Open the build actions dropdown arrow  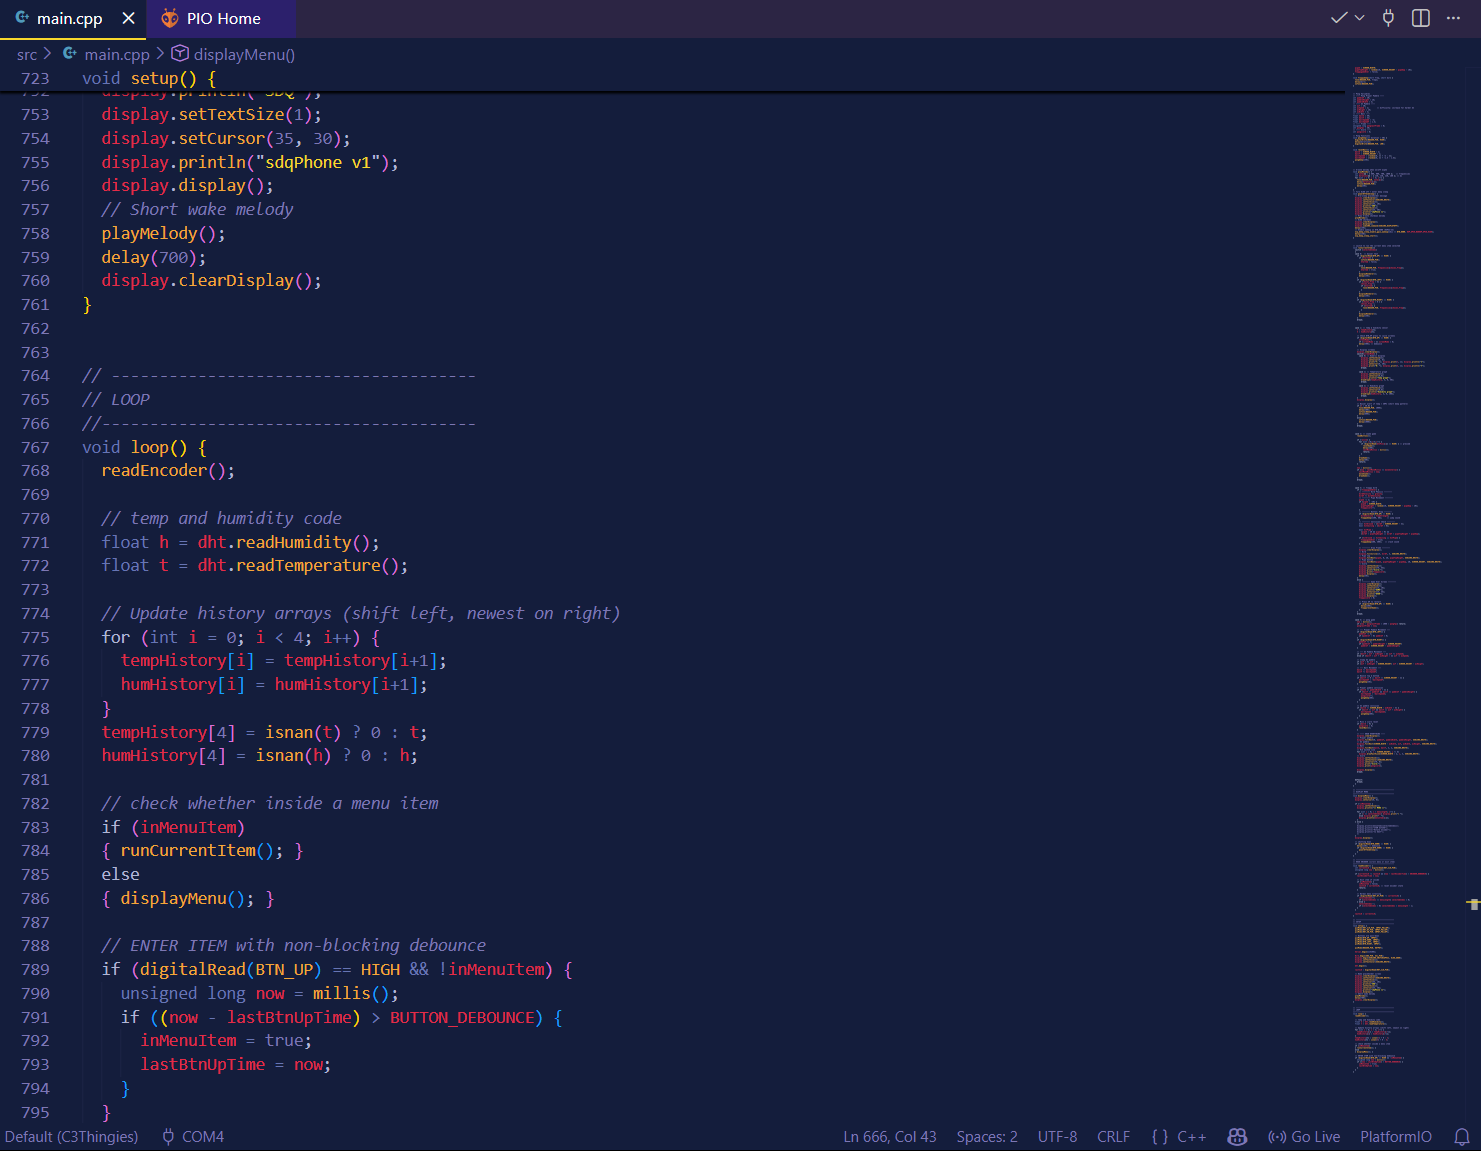[1359, 18]
